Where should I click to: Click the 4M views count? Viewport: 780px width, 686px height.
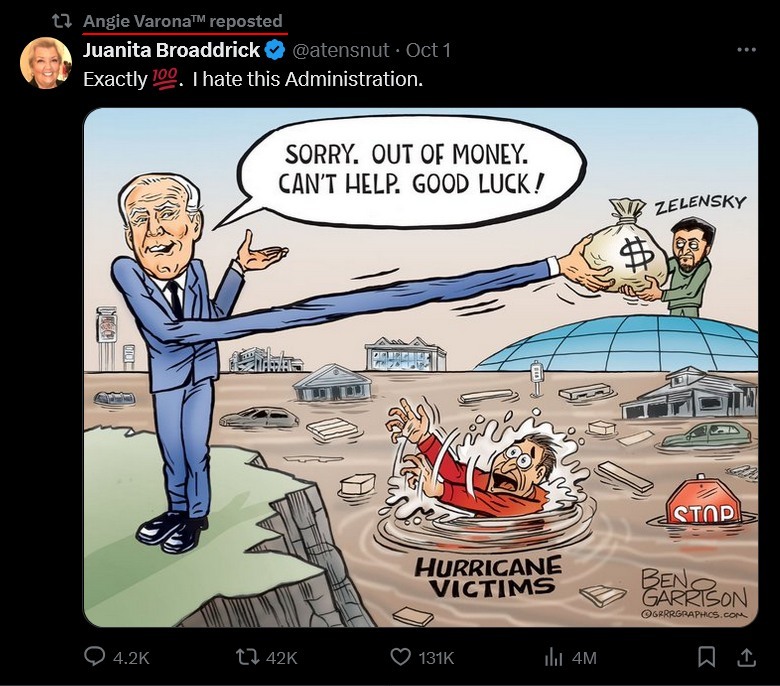click(x=584, y=658)
